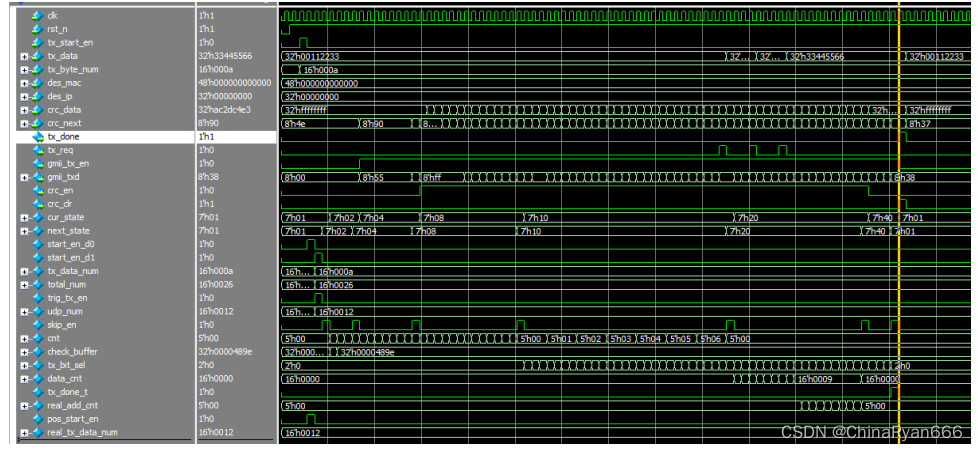Click value 32'h0000489e in the value column
This screenshot has width=978, height=452.
pyautogui.click(x=225, y=352)
